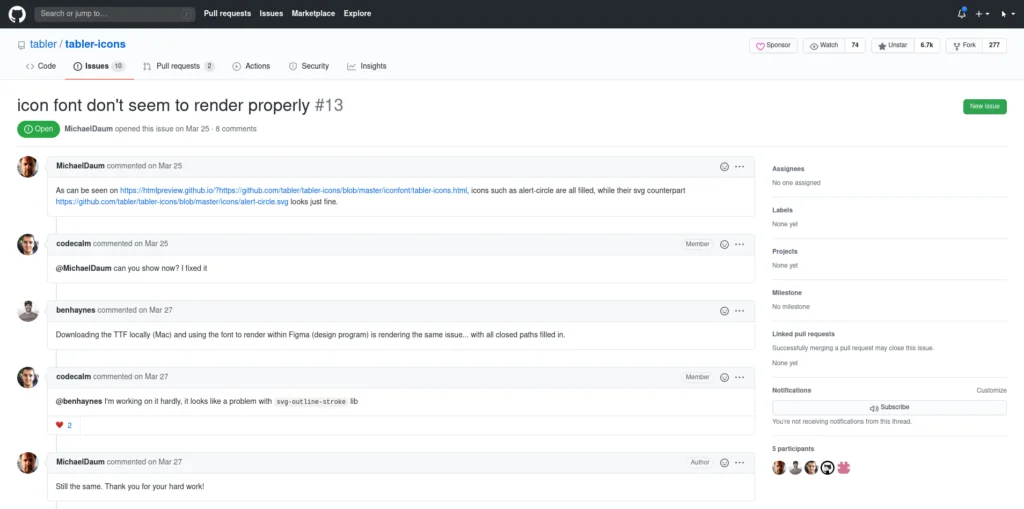1024x509 pixels.
Task: Add reaction to MichaelDaum's Mar 25 comment
Action: [724, 167]
